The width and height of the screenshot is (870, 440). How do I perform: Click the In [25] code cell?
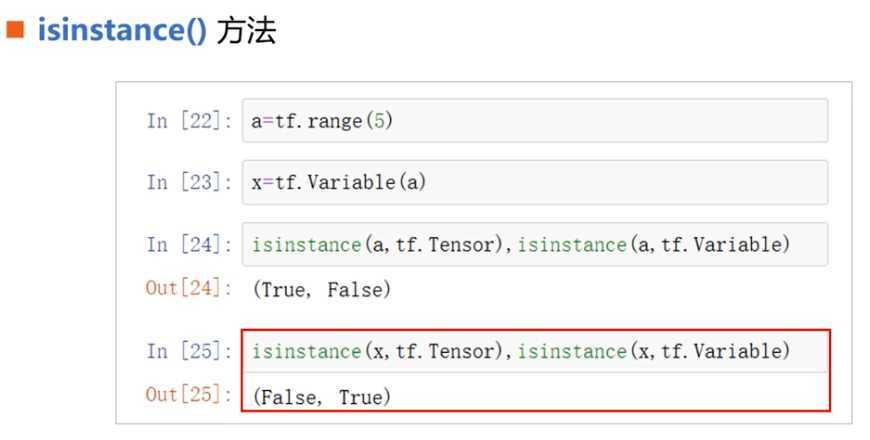point(535,351)
